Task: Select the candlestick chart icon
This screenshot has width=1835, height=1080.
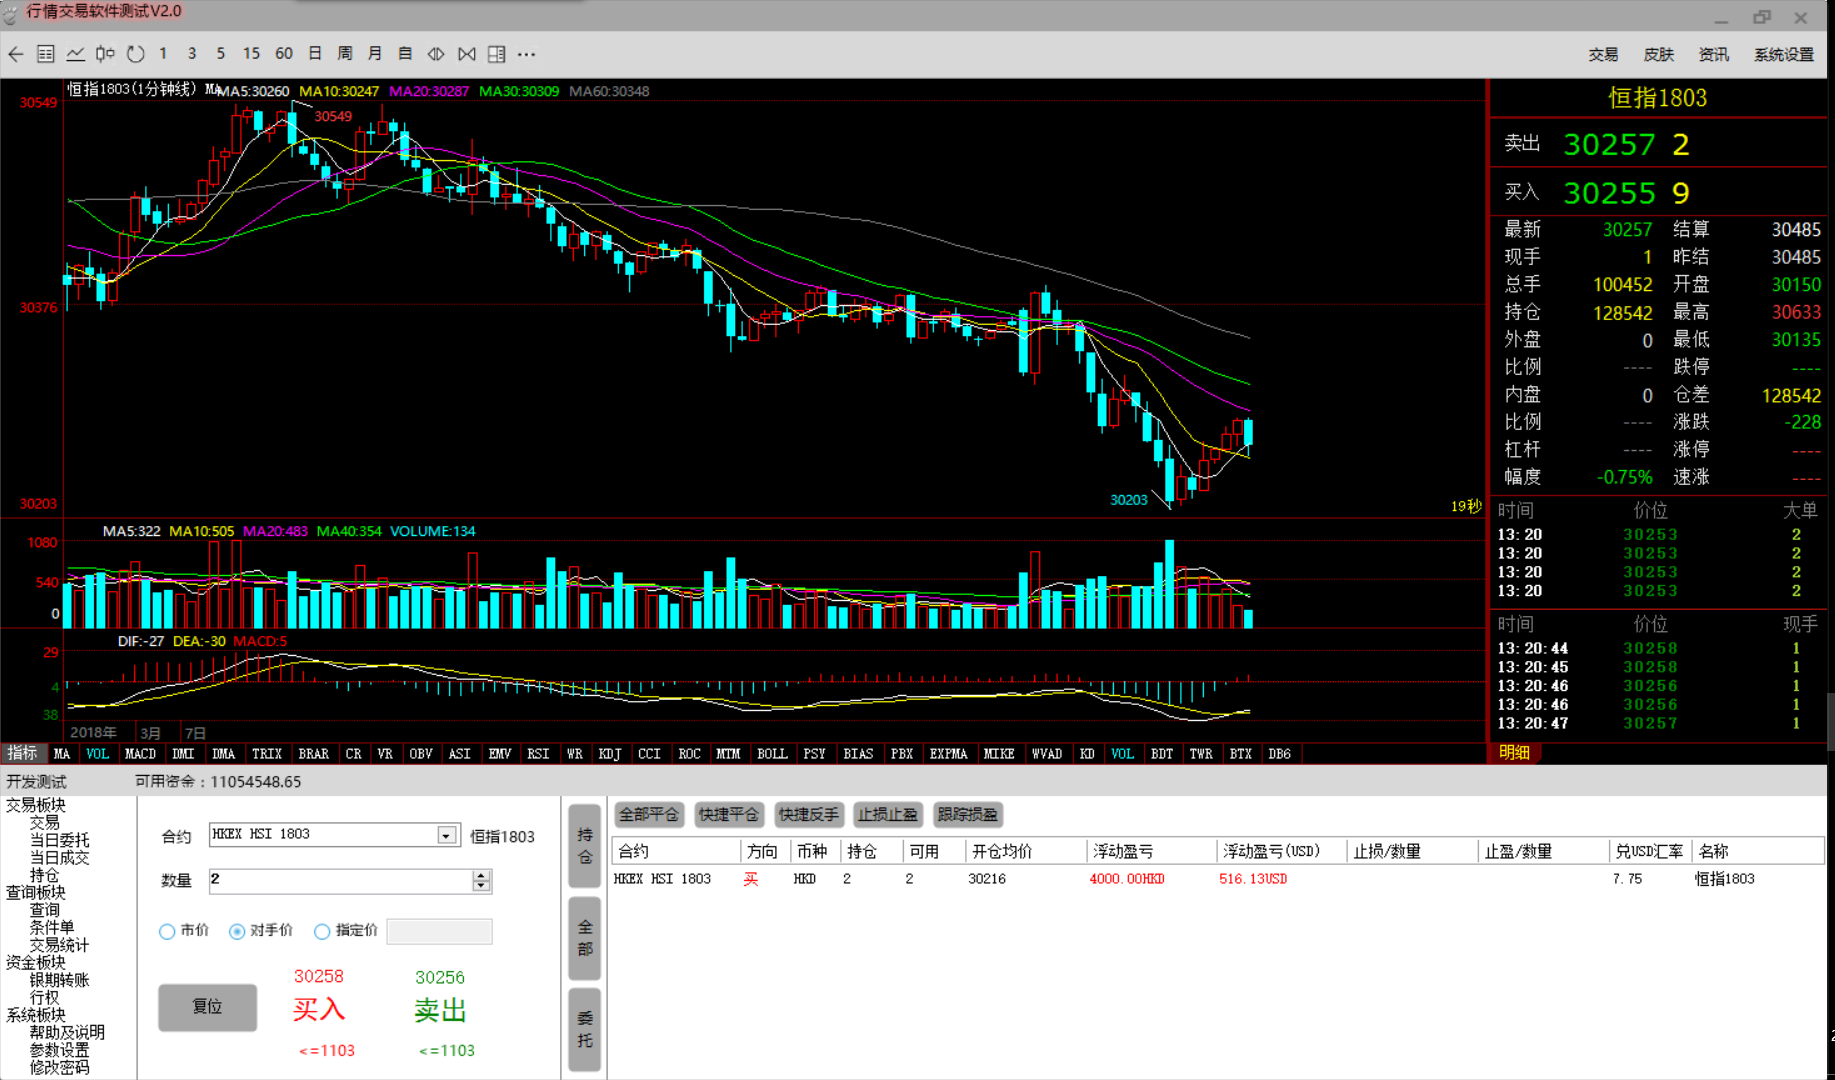Action: (105, 54)
